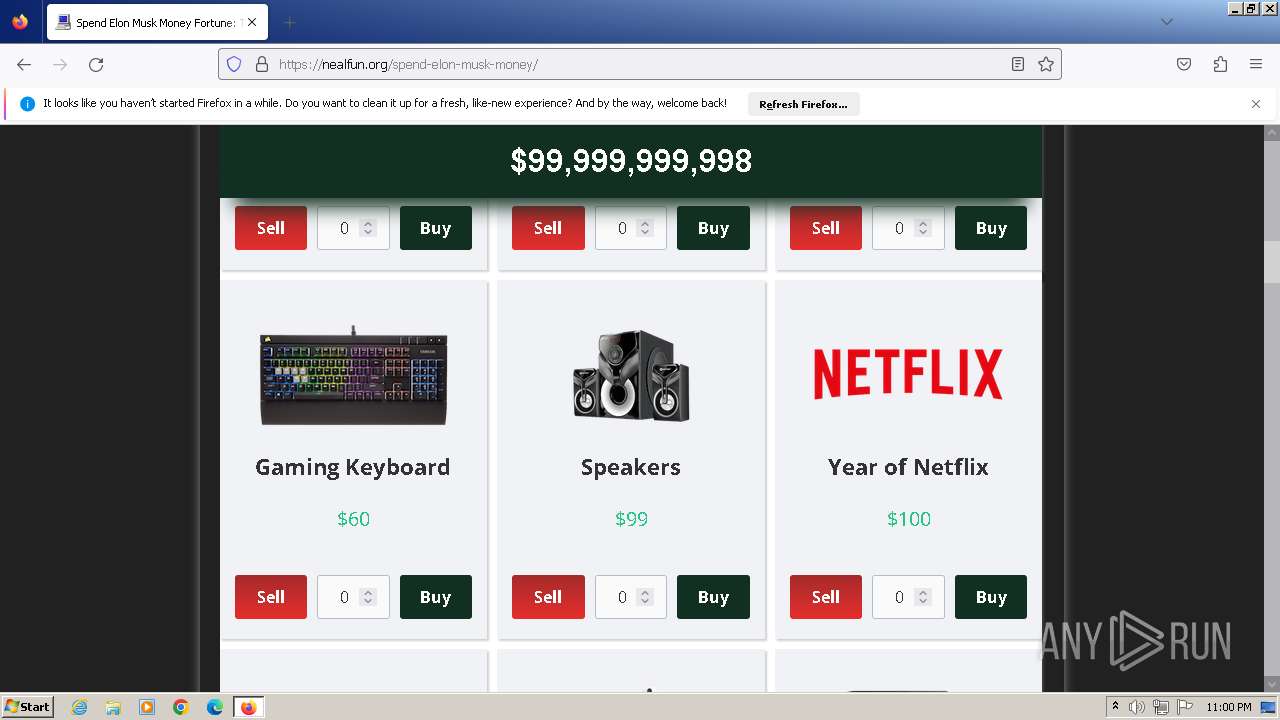1280x720 pixels.
Task: Click the address bar URL field
Action: coord(640,64)
